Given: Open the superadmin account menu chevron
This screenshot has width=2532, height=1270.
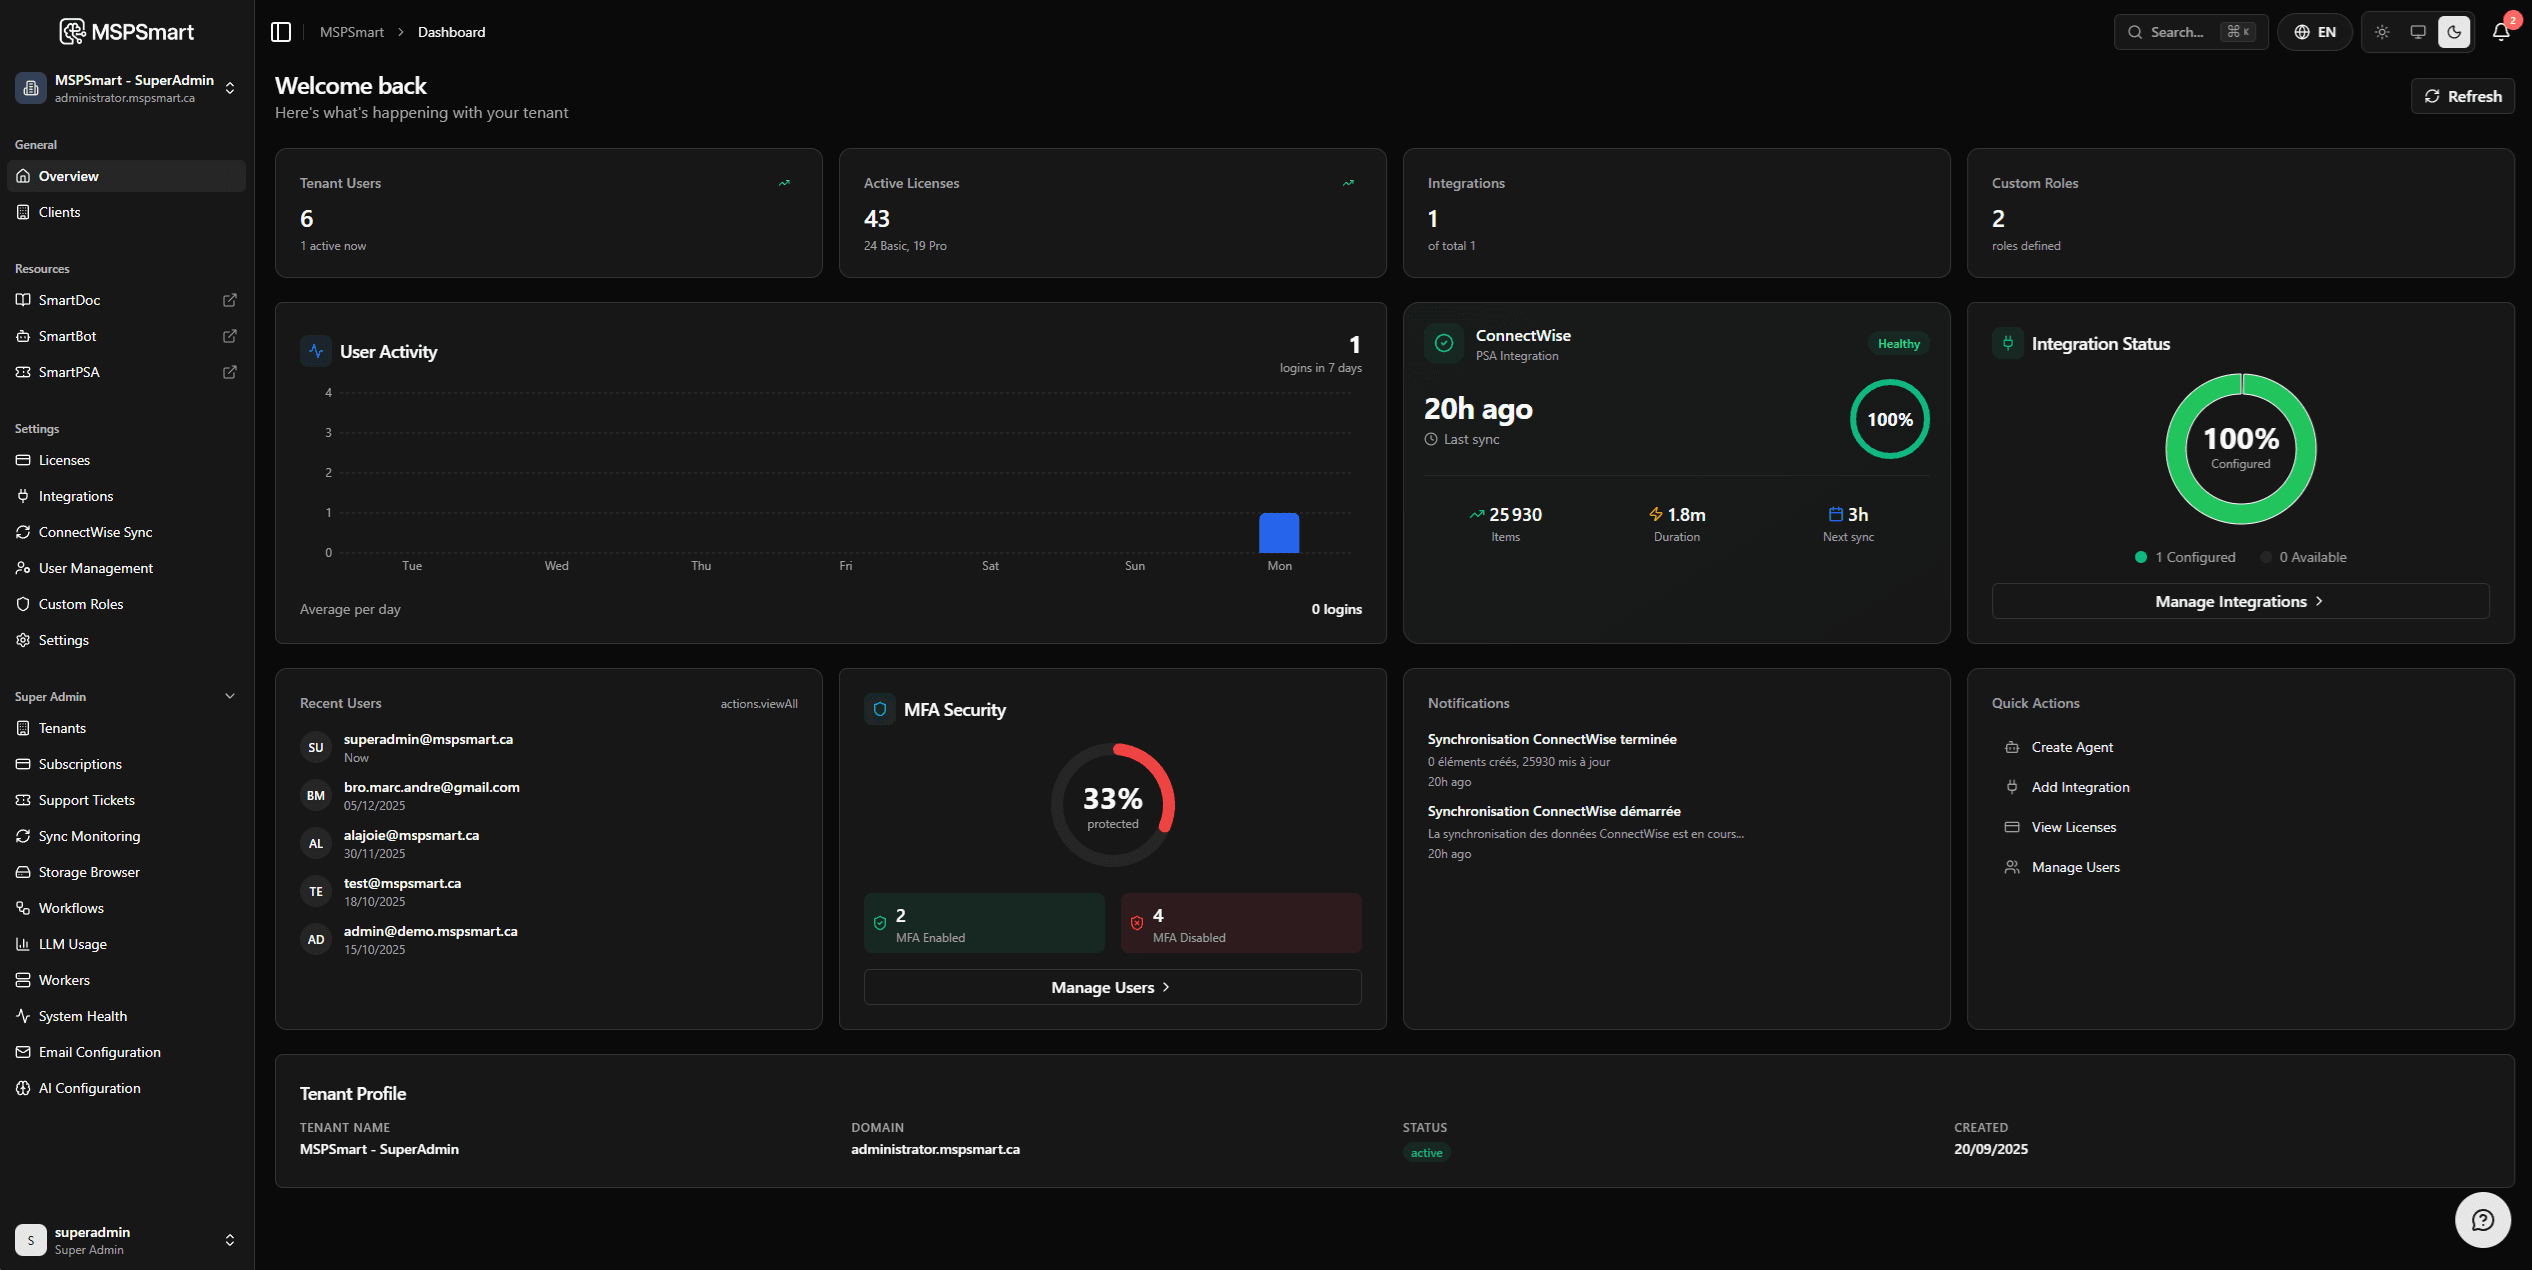Looking at the screenshot, I should point(229,1239).
